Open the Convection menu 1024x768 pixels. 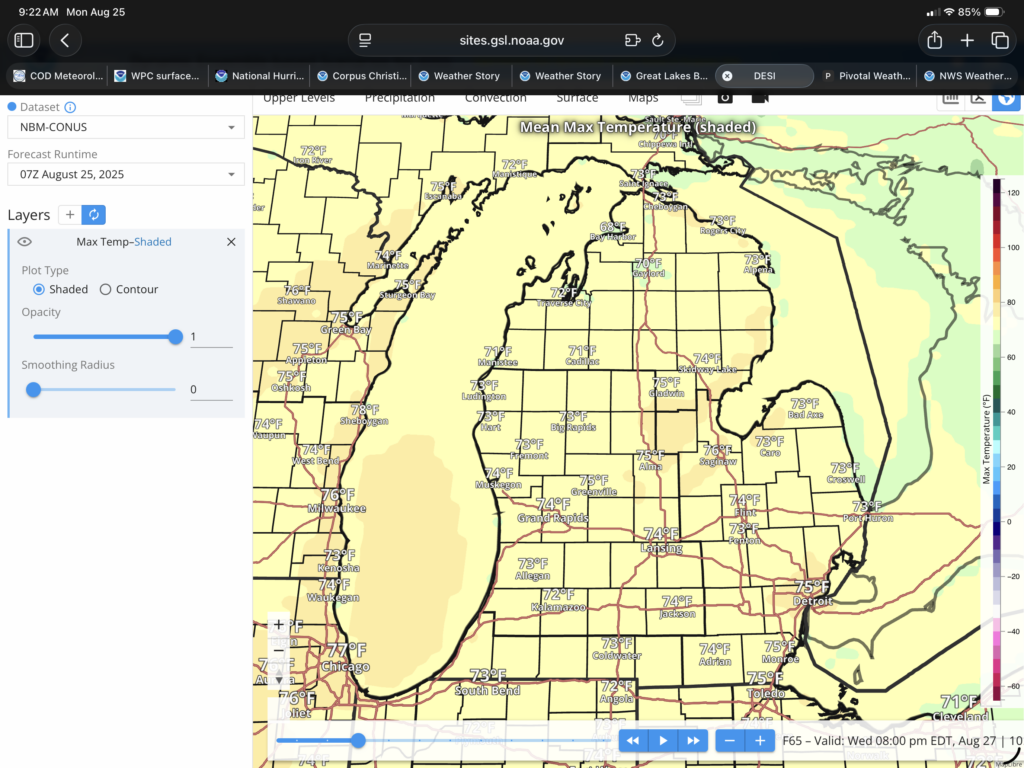(x=495, y=98)
